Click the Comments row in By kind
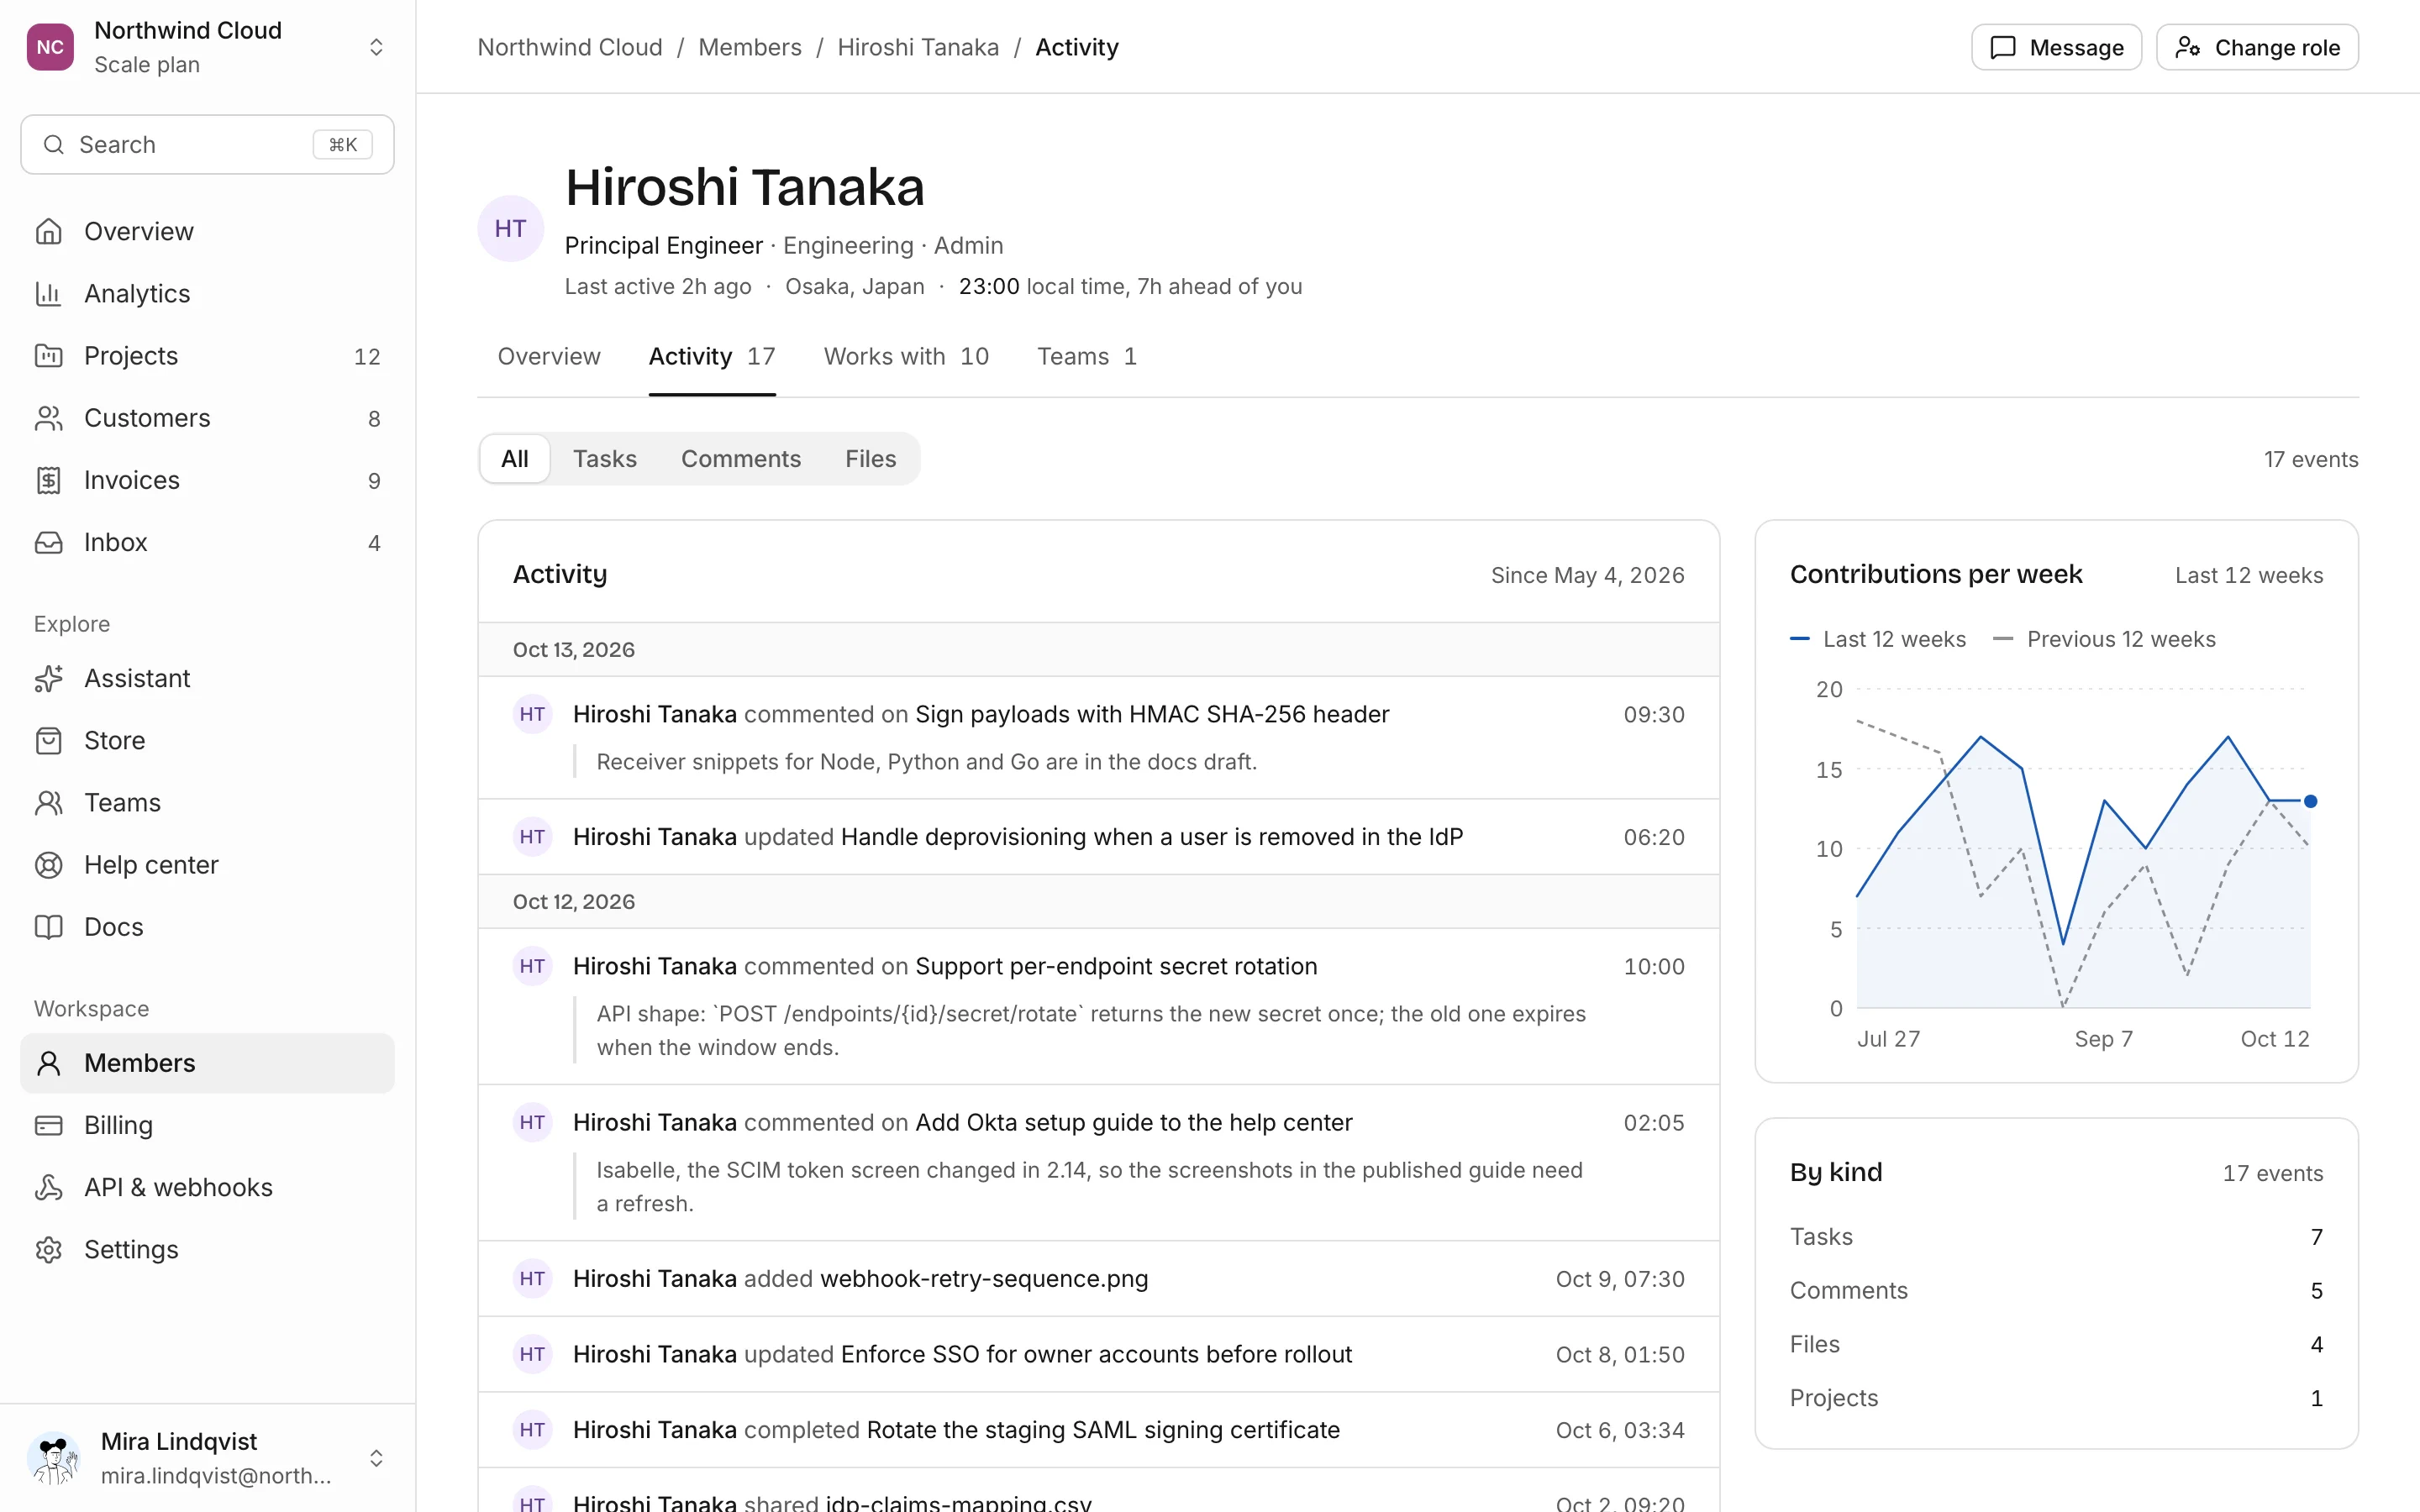 point(2055,1290)
